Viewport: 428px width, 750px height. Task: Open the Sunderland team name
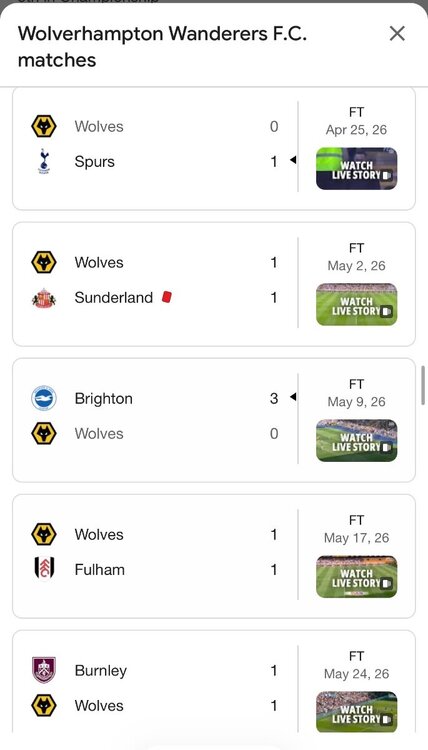(114, 298)
